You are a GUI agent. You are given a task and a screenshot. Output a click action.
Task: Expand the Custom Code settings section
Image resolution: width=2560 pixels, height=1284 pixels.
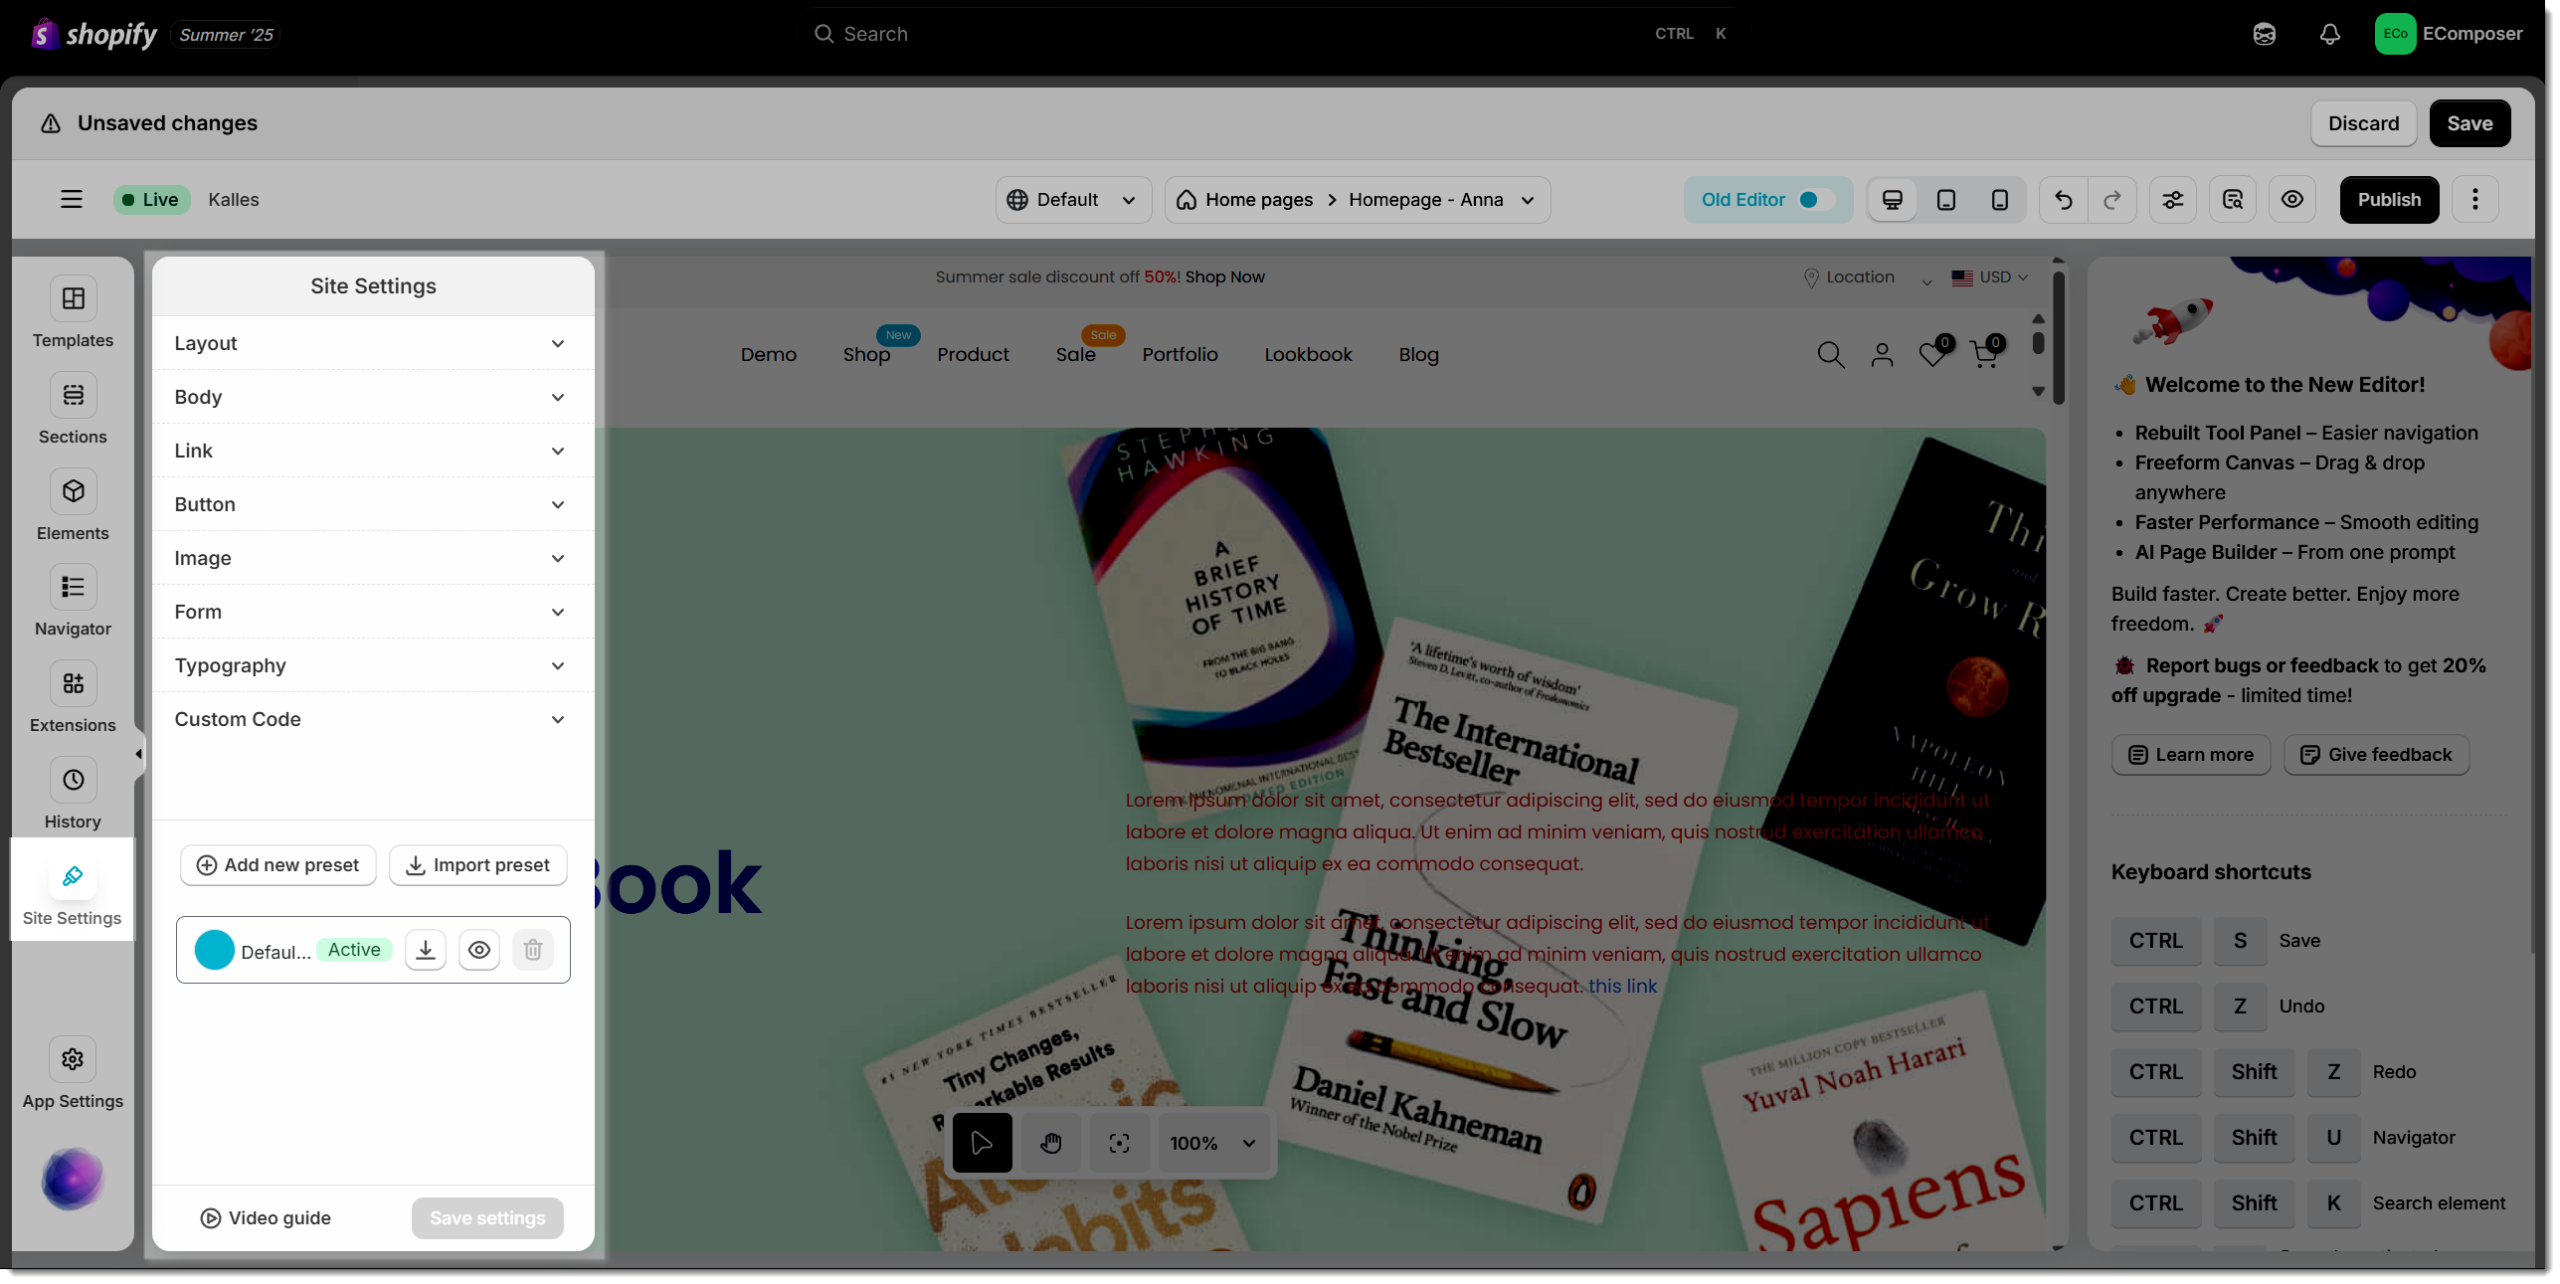tap(373, 720)
